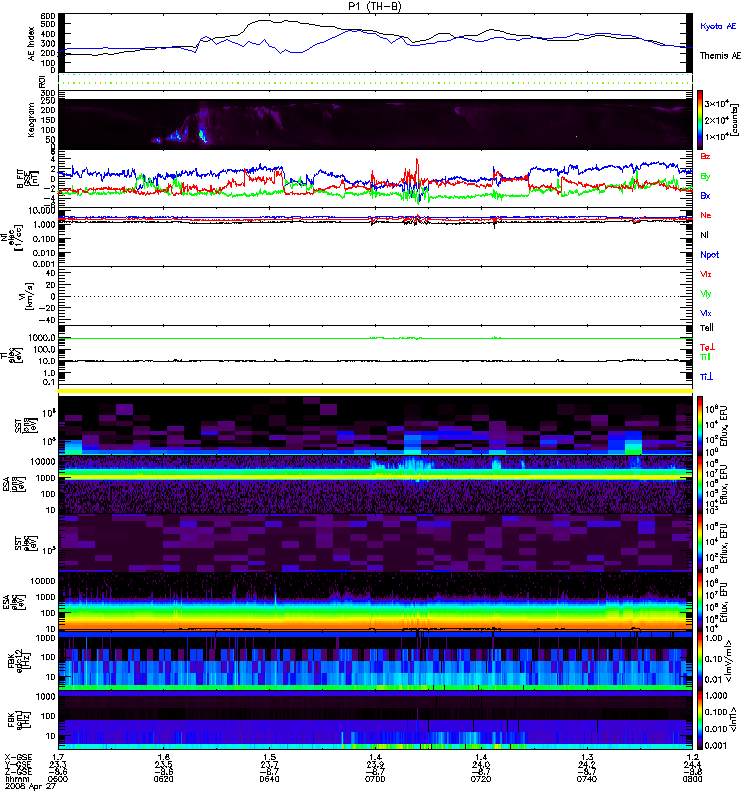Click the SST electron Eflux color bar
The width and height of the screenshot is (750, 800).
tap(700, 543)
